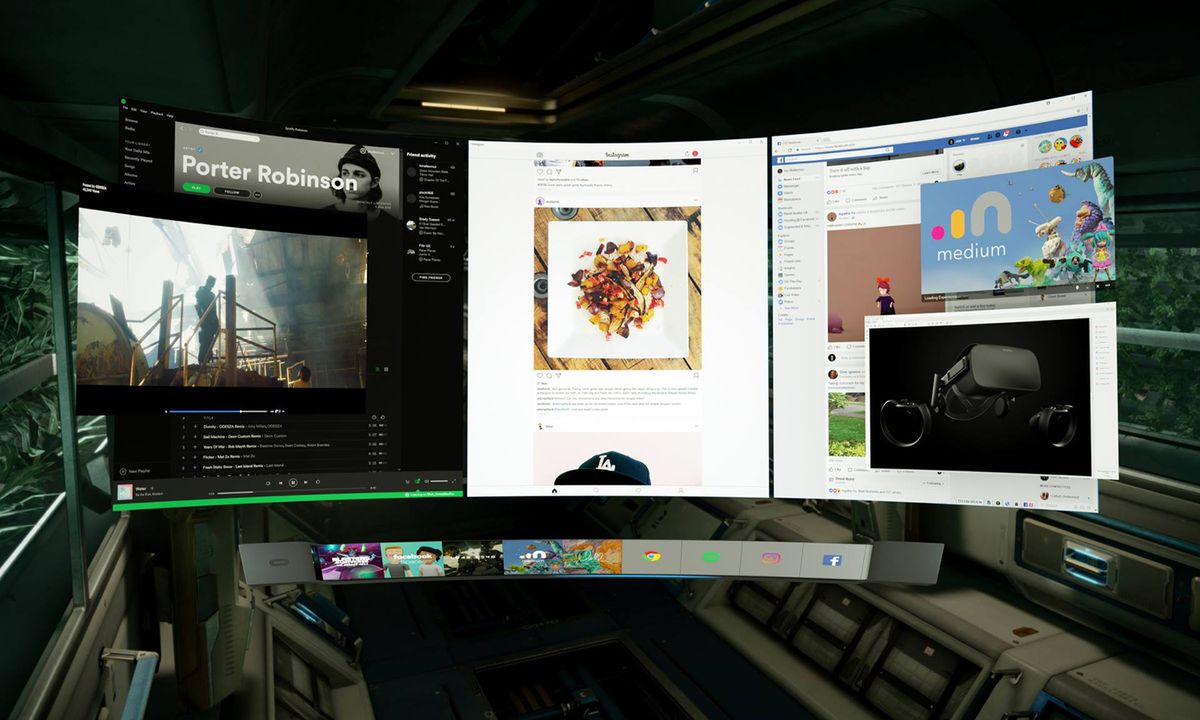The height and width of the screenshot is (720, 1200).
Task: Toggle shuffle in Spotify's playback bar
Action: pos(267,482)
